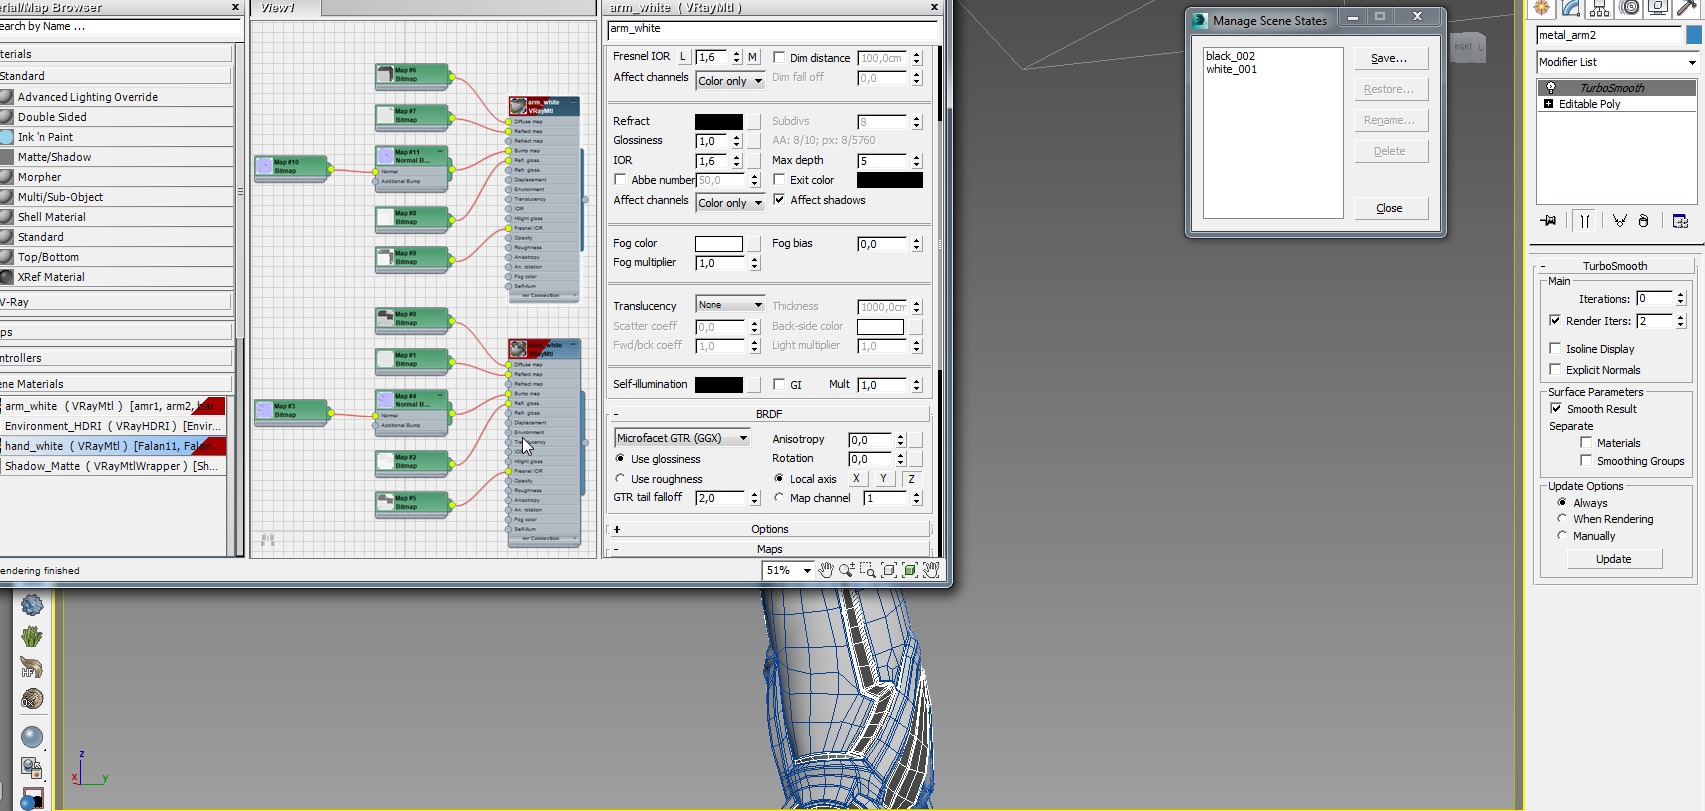Select Use roughness radio button
This screenshot has height=811, width=1705.
[x=620, y=479]
